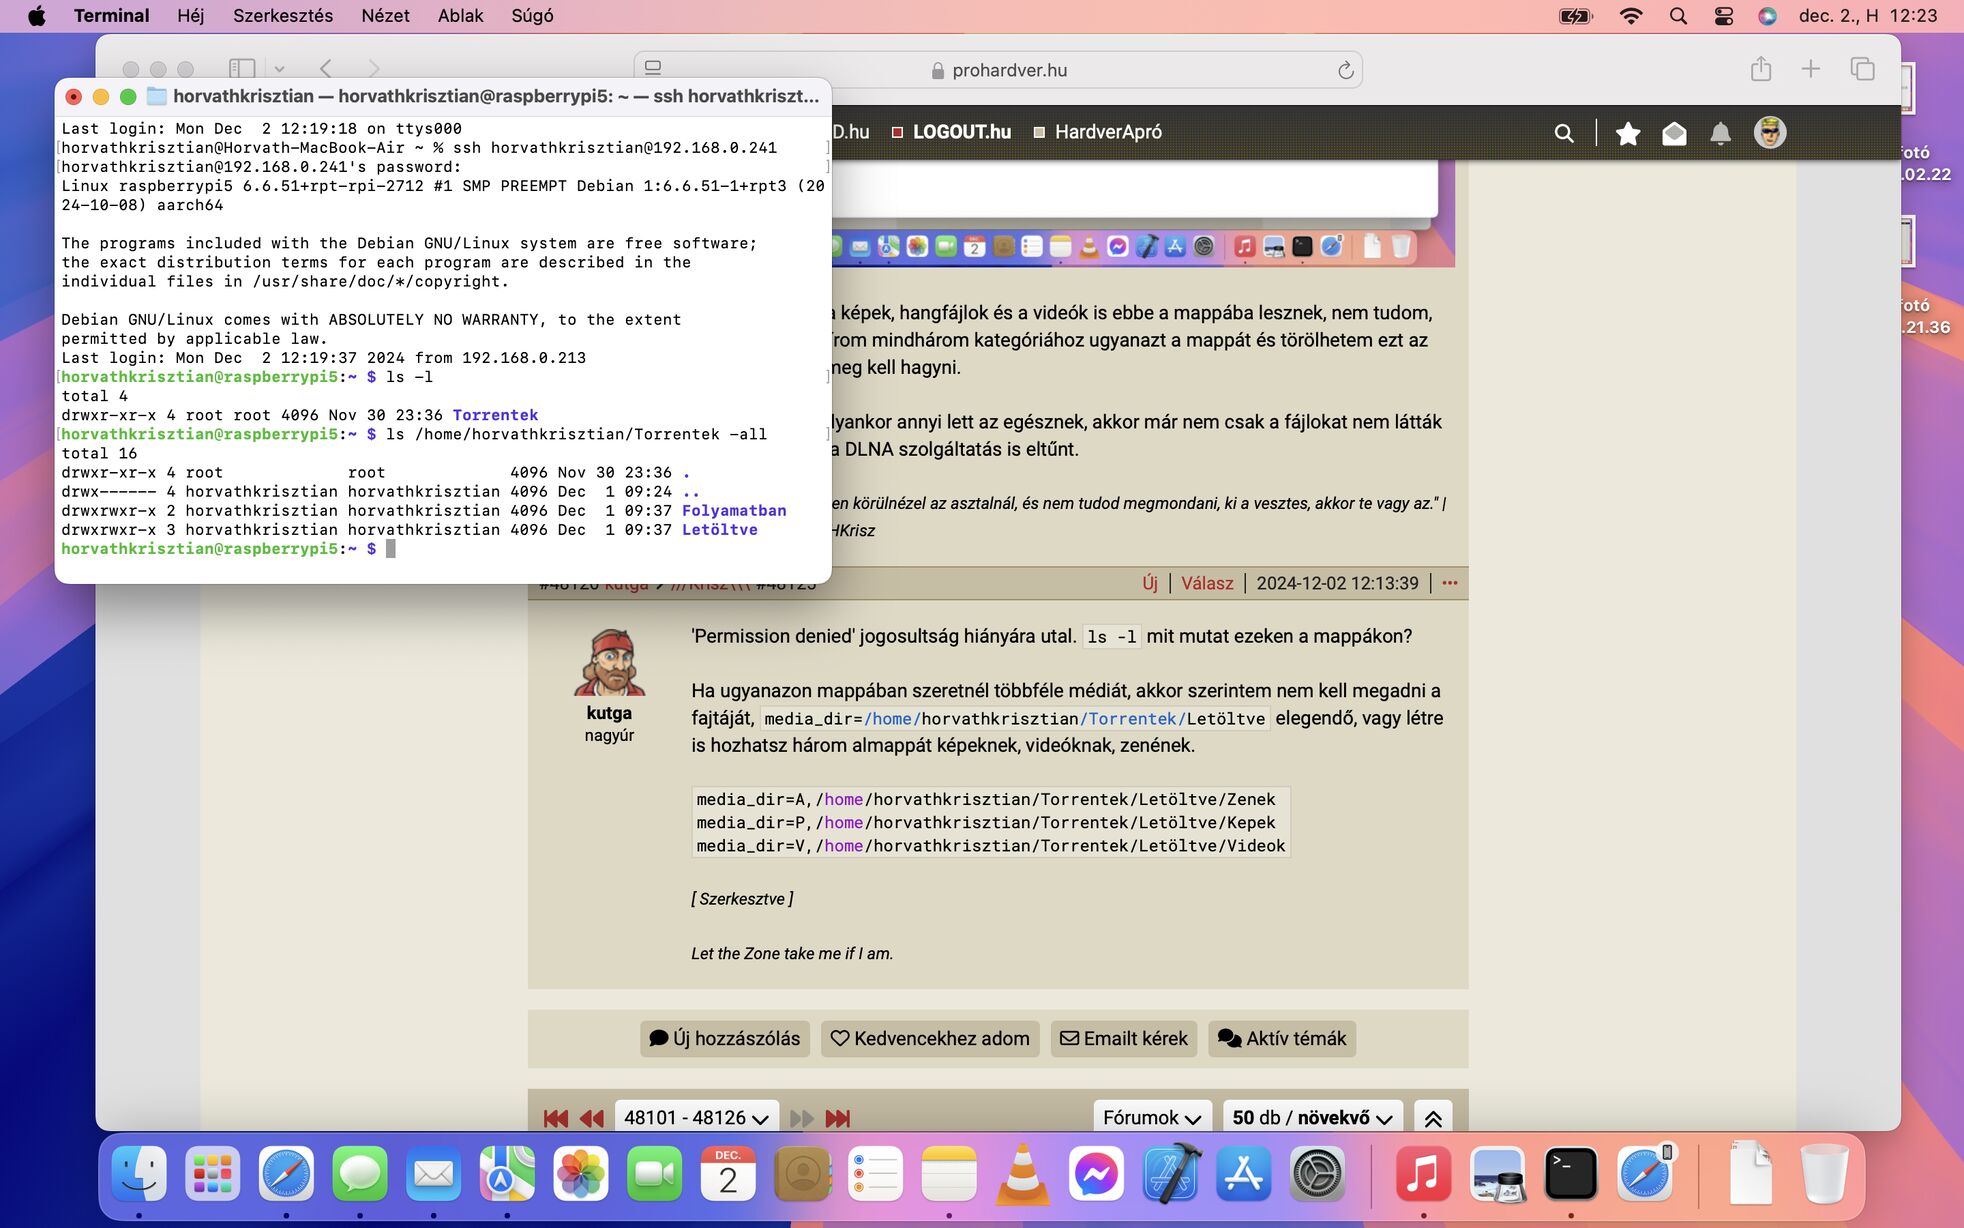This screenshot has height=1228, width=1964.
Task: Open Terminal app menu in menu bar
Action: pyautogui.click(x=111, y=16)
